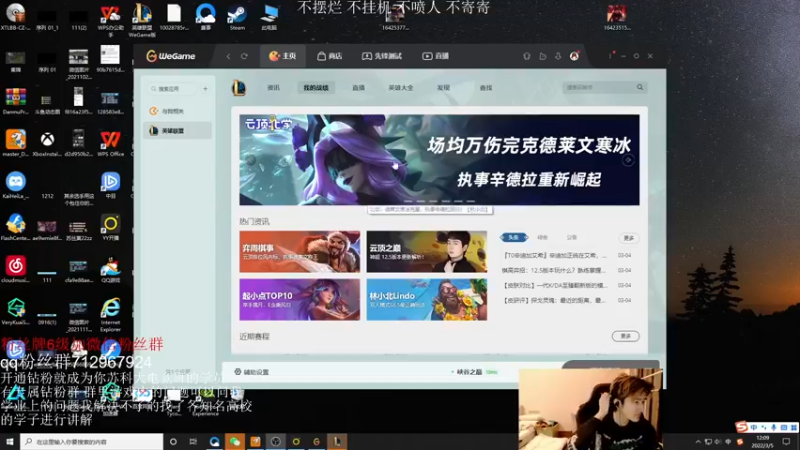Open Task View on the taskbar
The image size is (800, 450).
coord(193,441)
